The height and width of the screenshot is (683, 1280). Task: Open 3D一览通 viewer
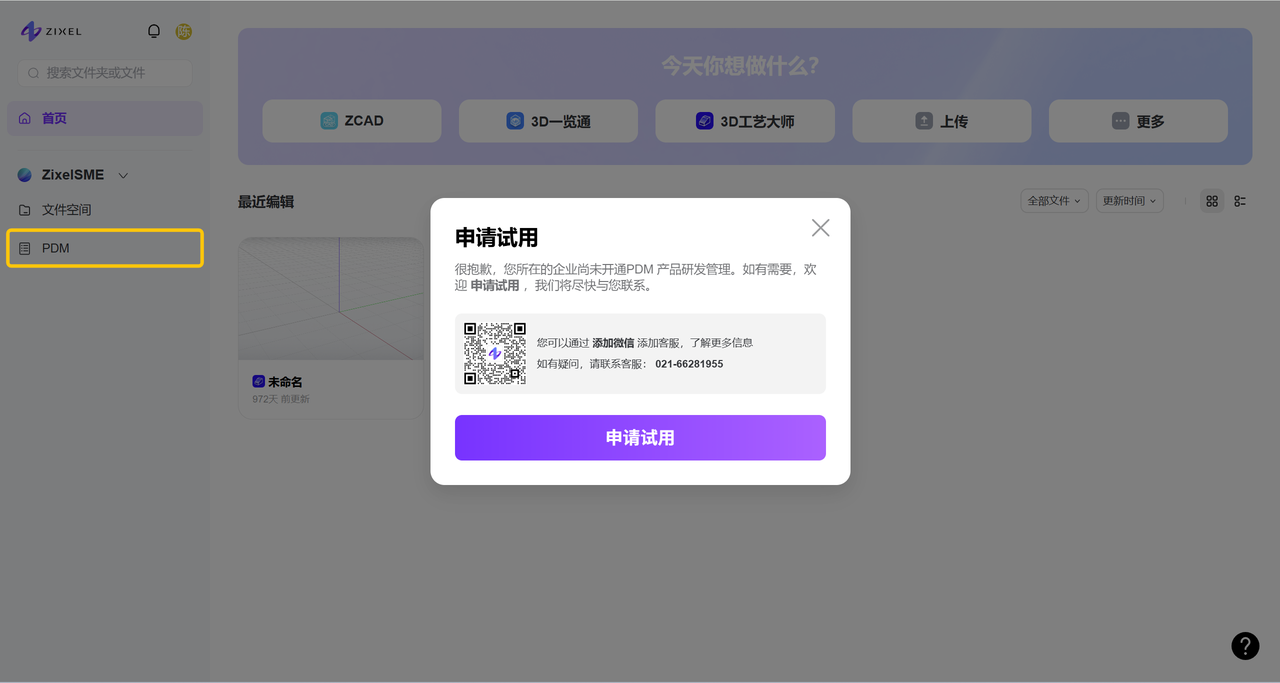pyautogui.click(x=548, y=121)
